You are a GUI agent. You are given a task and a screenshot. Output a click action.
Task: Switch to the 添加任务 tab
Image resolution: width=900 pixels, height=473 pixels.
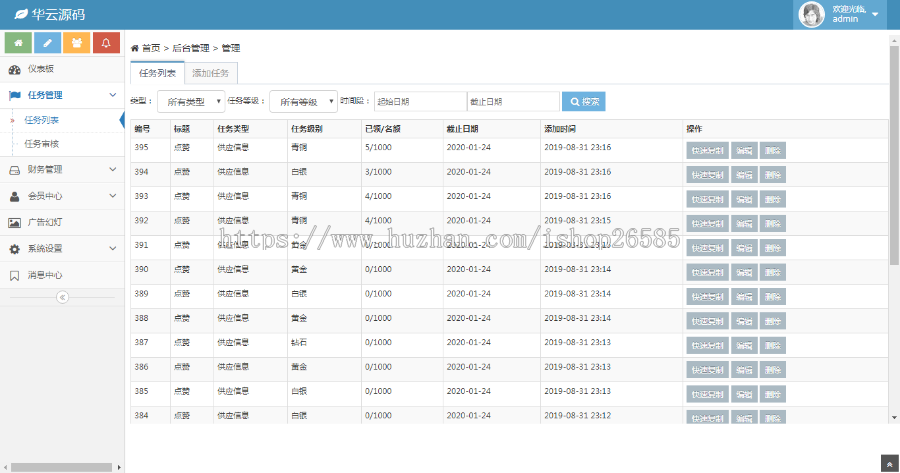(210, 73)
